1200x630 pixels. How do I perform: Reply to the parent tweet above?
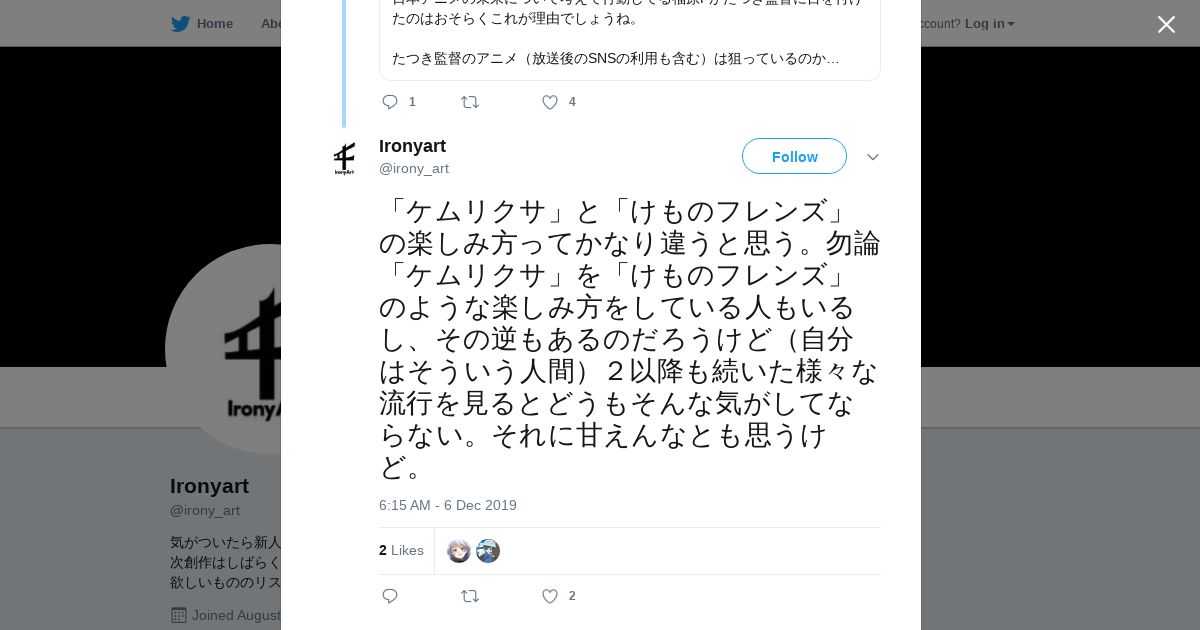pos(390,102)
